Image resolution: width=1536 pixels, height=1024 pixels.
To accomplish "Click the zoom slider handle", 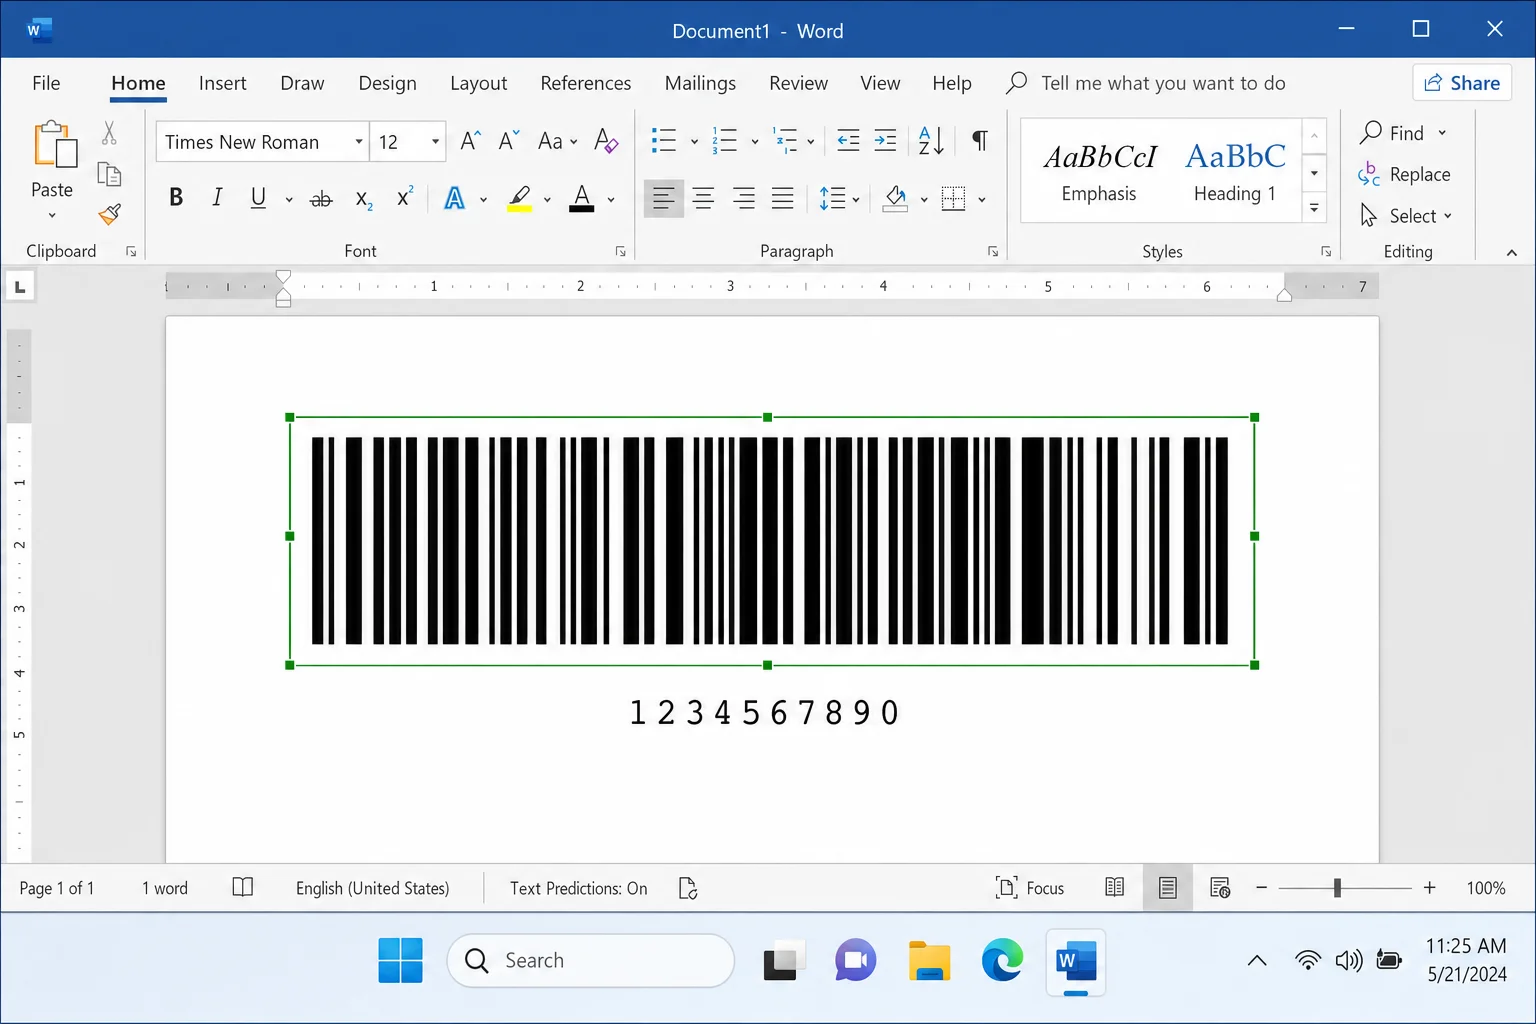I will 1337,888.
